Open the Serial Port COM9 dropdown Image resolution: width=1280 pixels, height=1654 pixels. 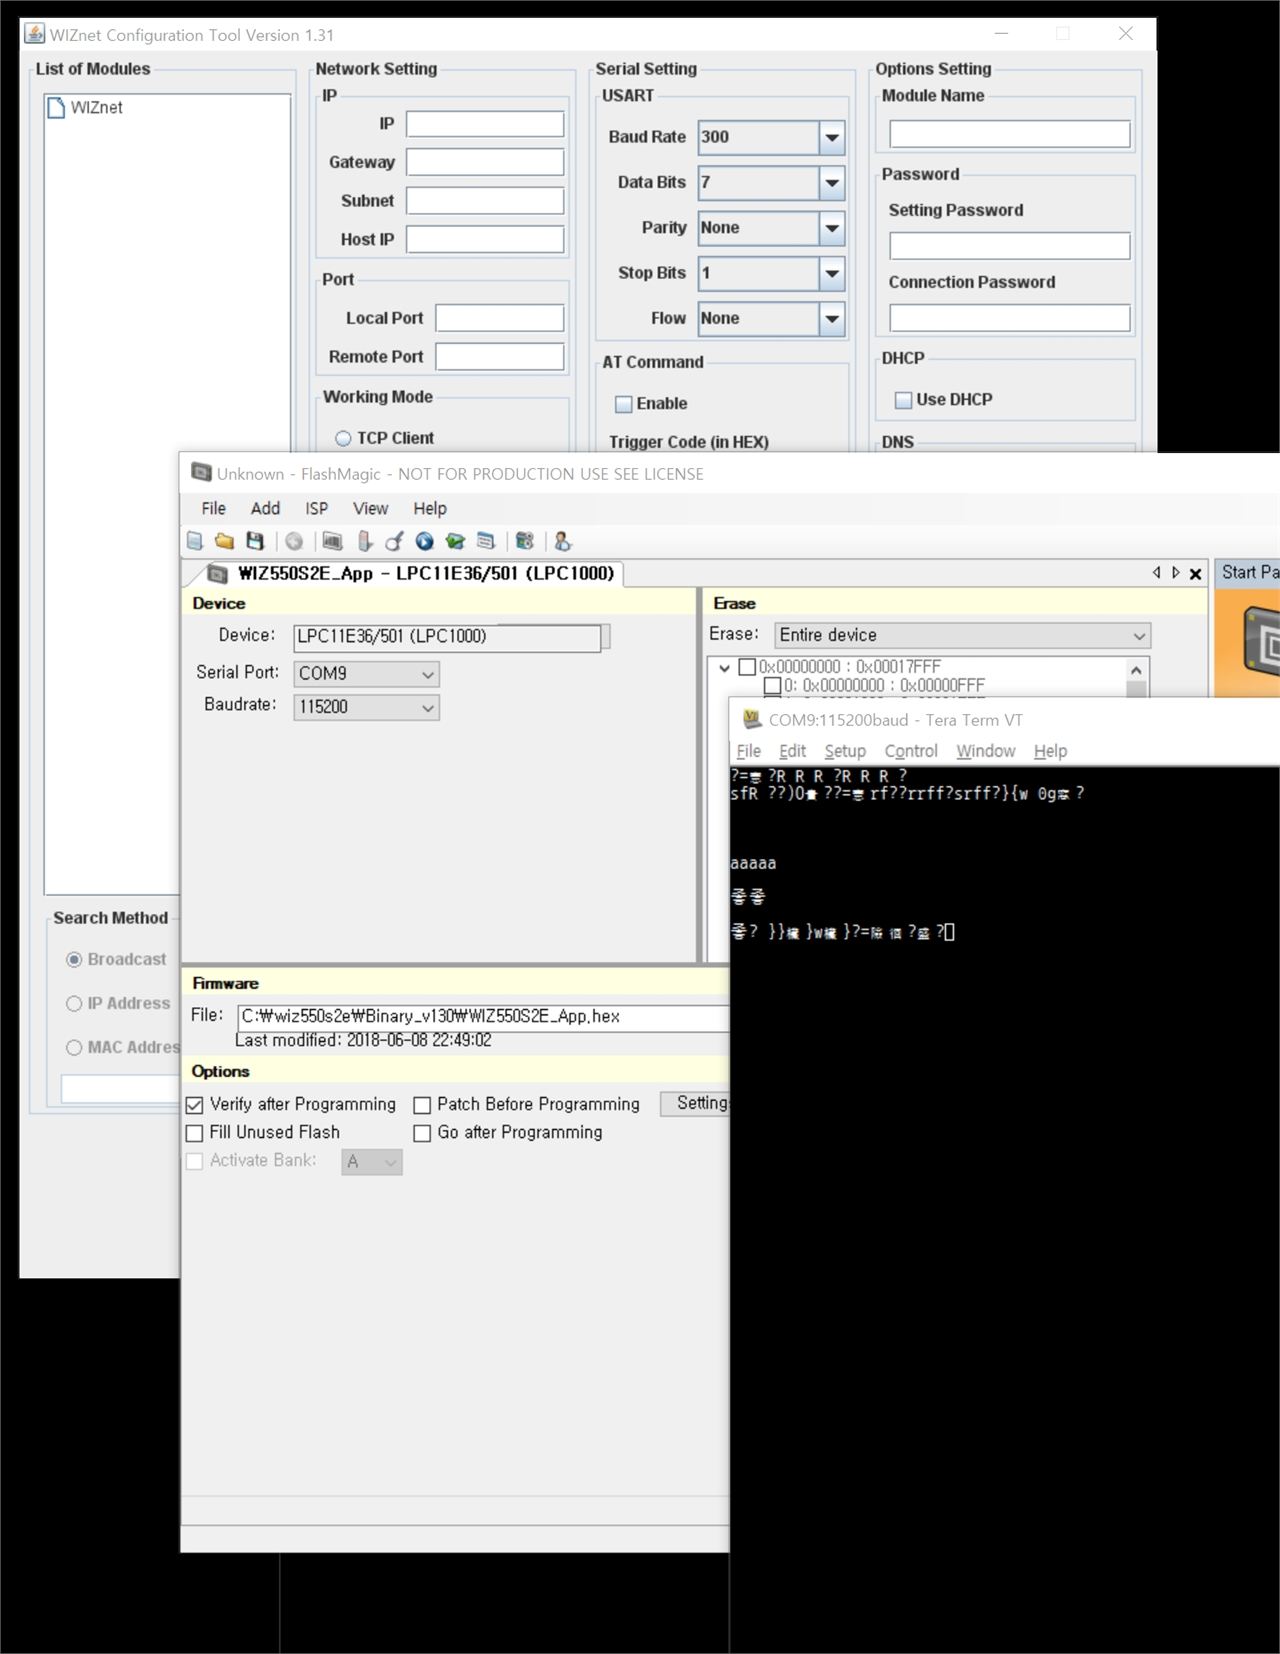(366, 674)
